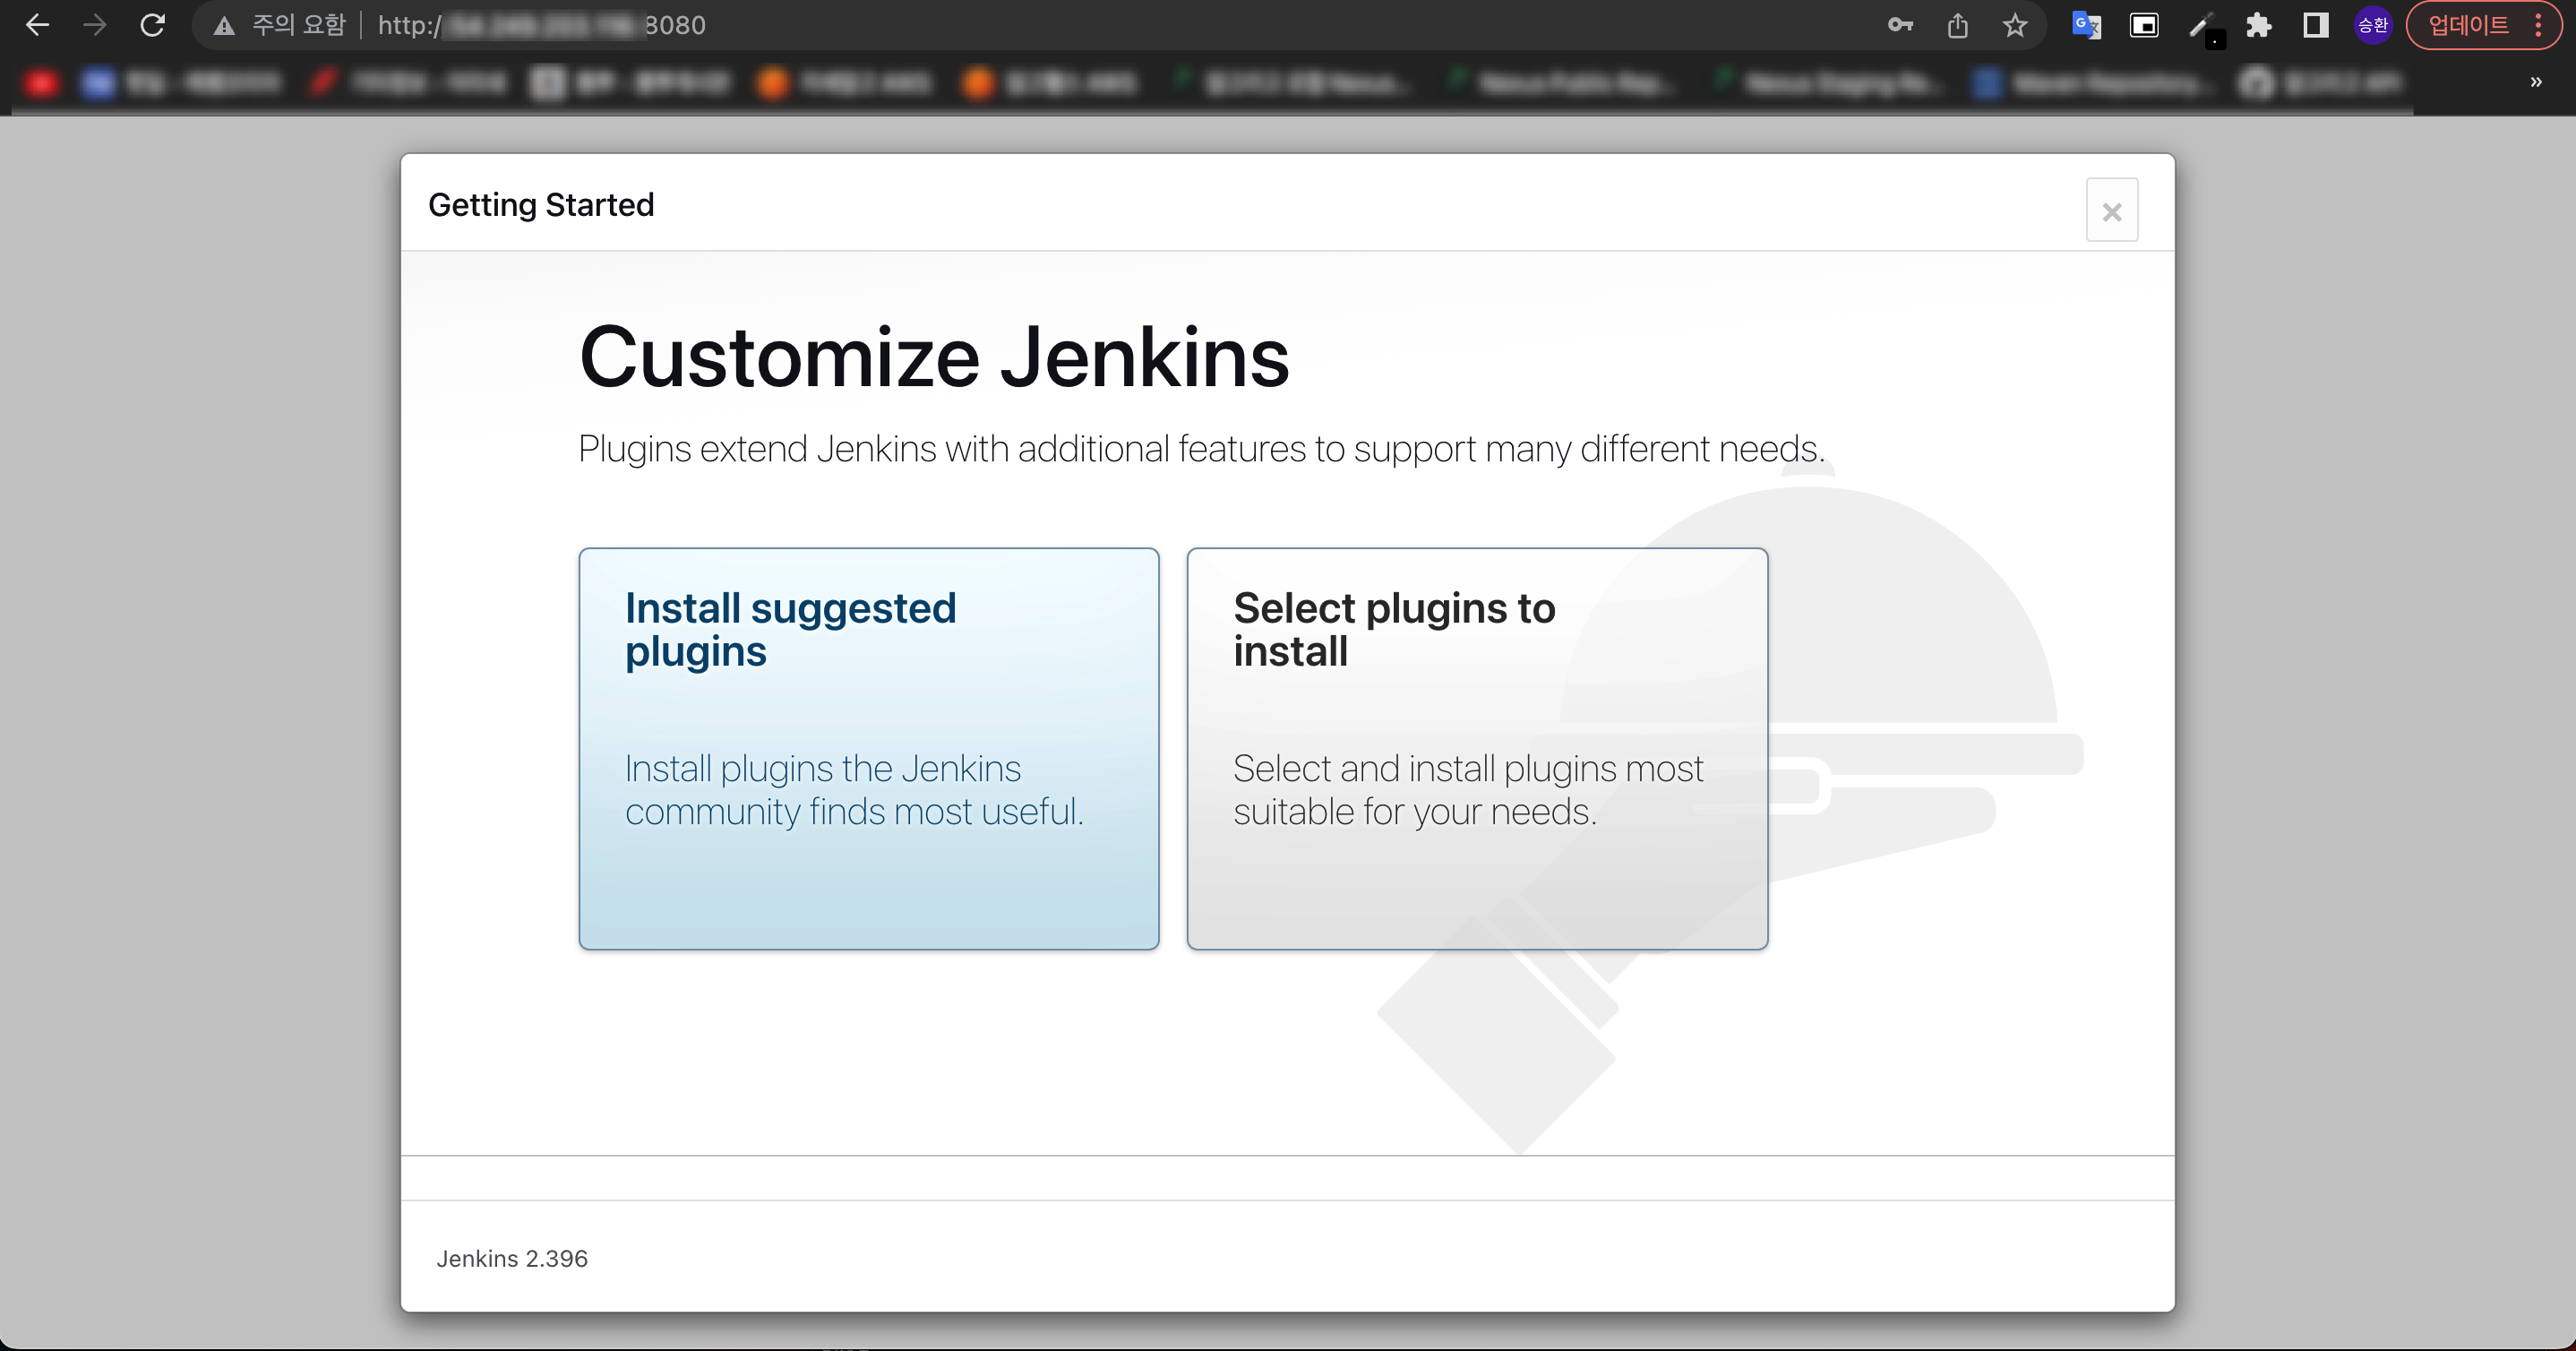Choose Select plugins to install
Viewport: 2576px width, 1351px height.
[x=1476, y=748]
